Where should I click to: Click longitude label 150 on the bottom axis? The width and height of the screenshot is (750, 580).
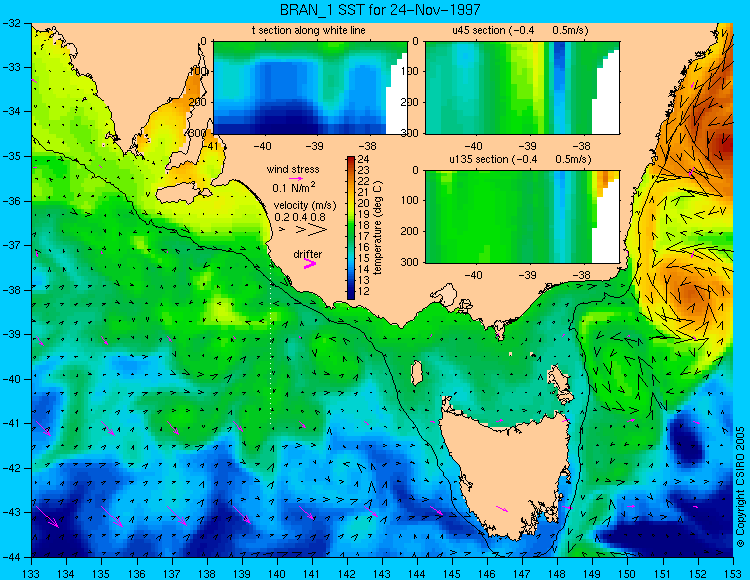click(x=628, y=573)
